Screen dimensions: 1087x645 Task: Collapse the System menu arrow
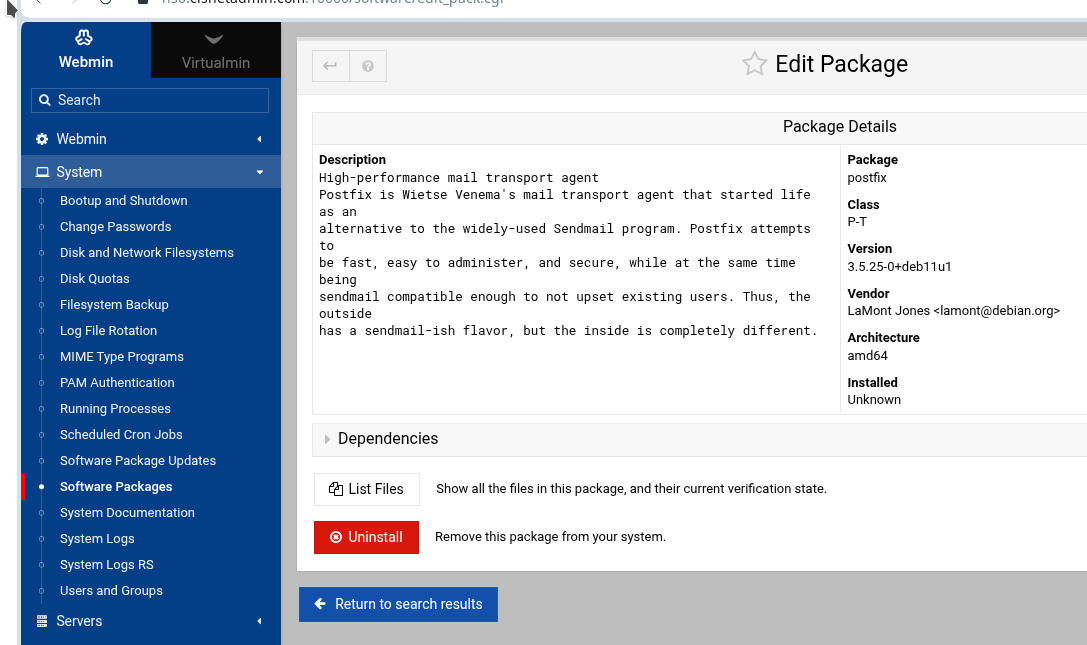click(x=260, y=172)
